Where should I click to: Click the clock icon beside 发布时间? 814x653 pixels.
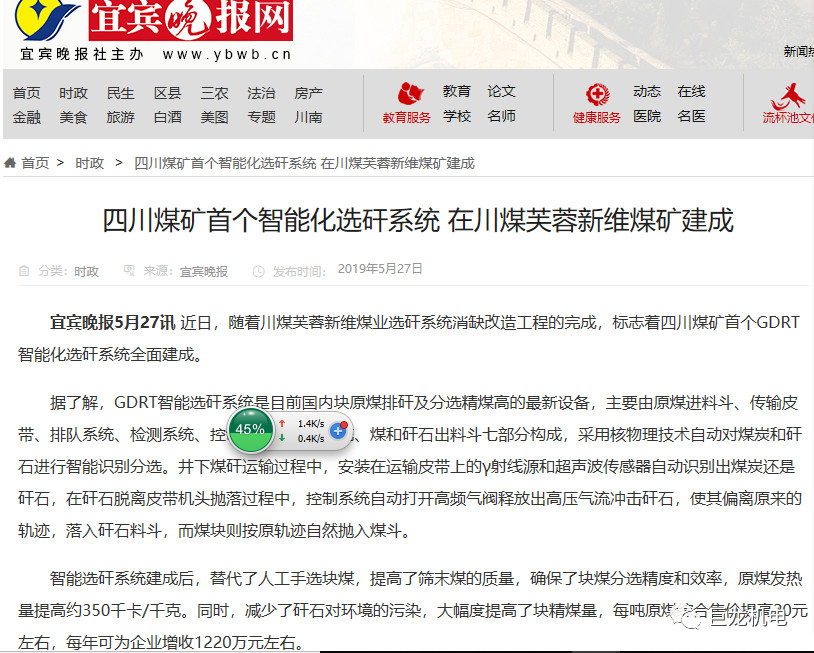click(258, 271)
